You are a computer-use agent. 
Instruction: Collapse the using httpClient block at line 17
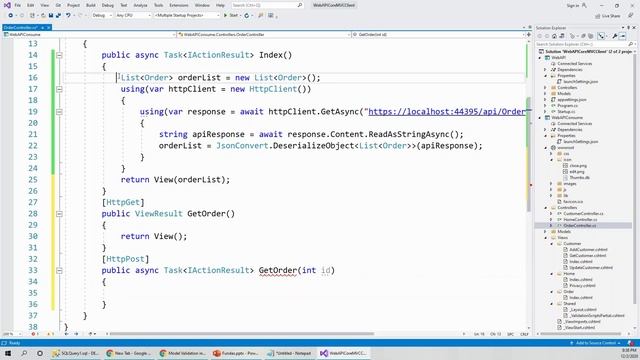[x=59, y=89]
